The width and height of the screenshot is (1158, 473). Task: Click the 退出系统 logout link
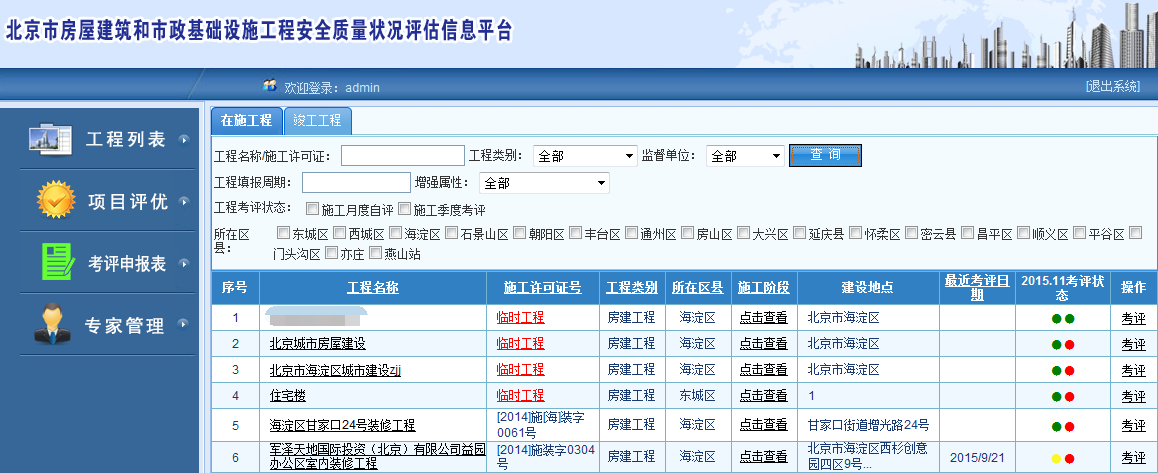coord(1112,86)
